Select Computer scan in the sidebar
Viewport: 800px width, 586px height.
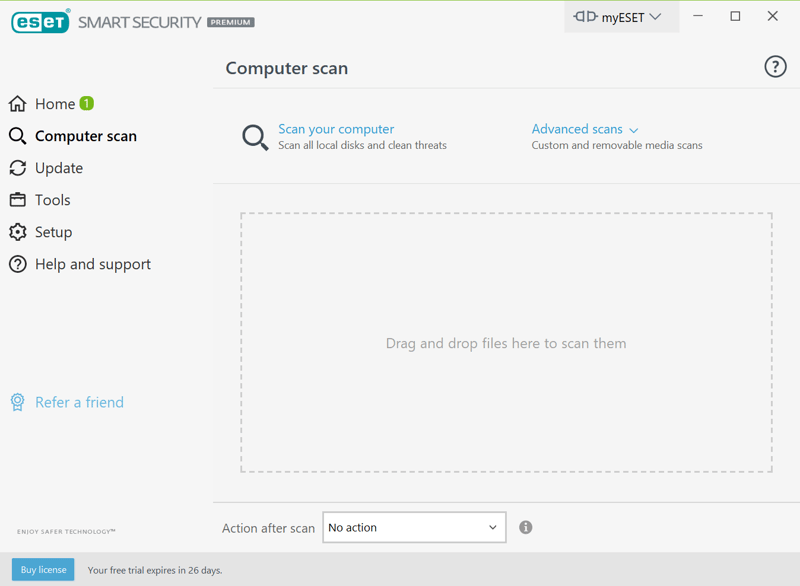pos(86,136)
